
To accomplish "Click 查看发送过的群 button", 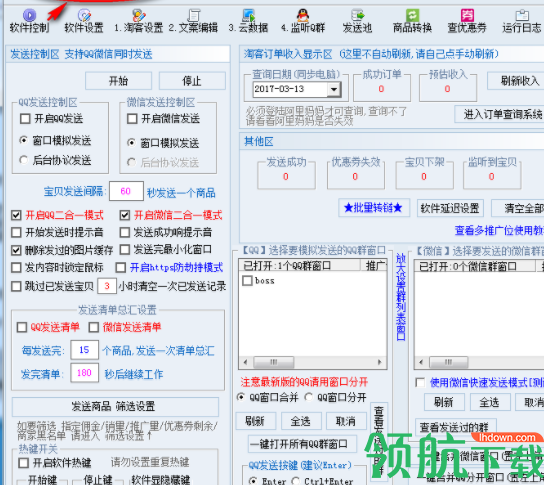I will pos(455,427).
